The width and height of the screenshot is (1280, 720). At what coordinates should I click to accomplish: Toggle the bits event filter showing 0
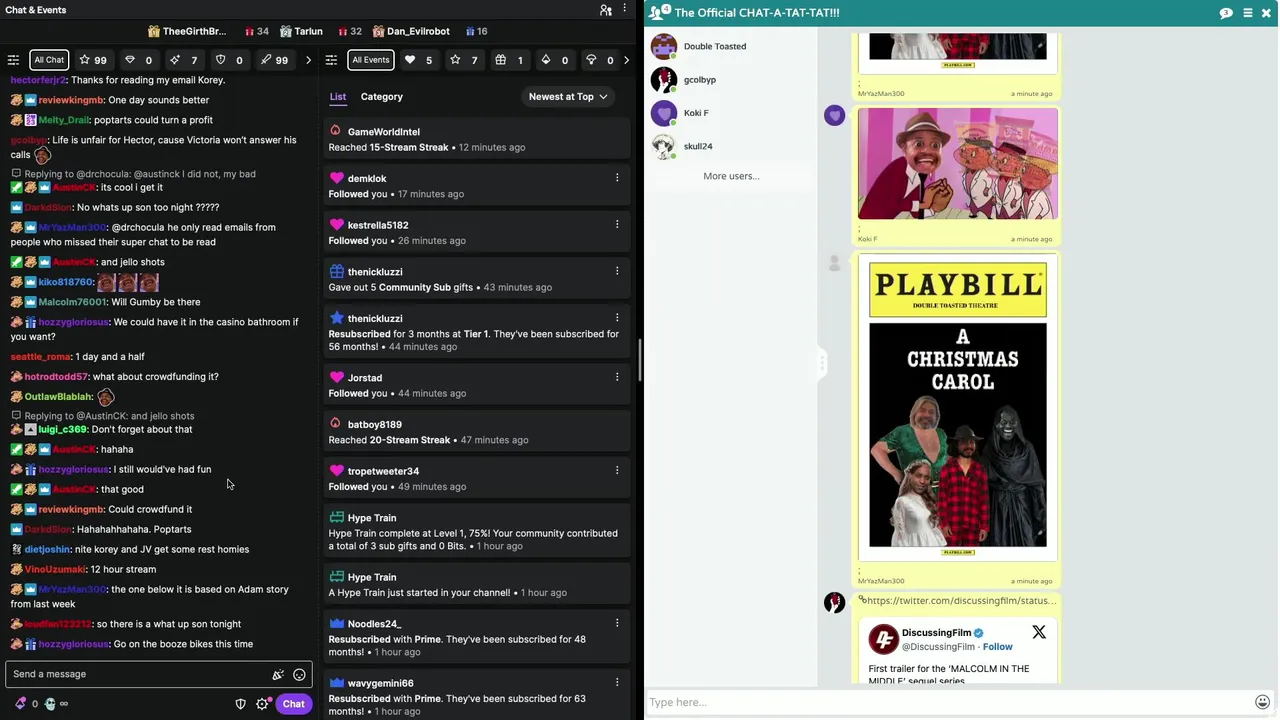click(554, 60)
